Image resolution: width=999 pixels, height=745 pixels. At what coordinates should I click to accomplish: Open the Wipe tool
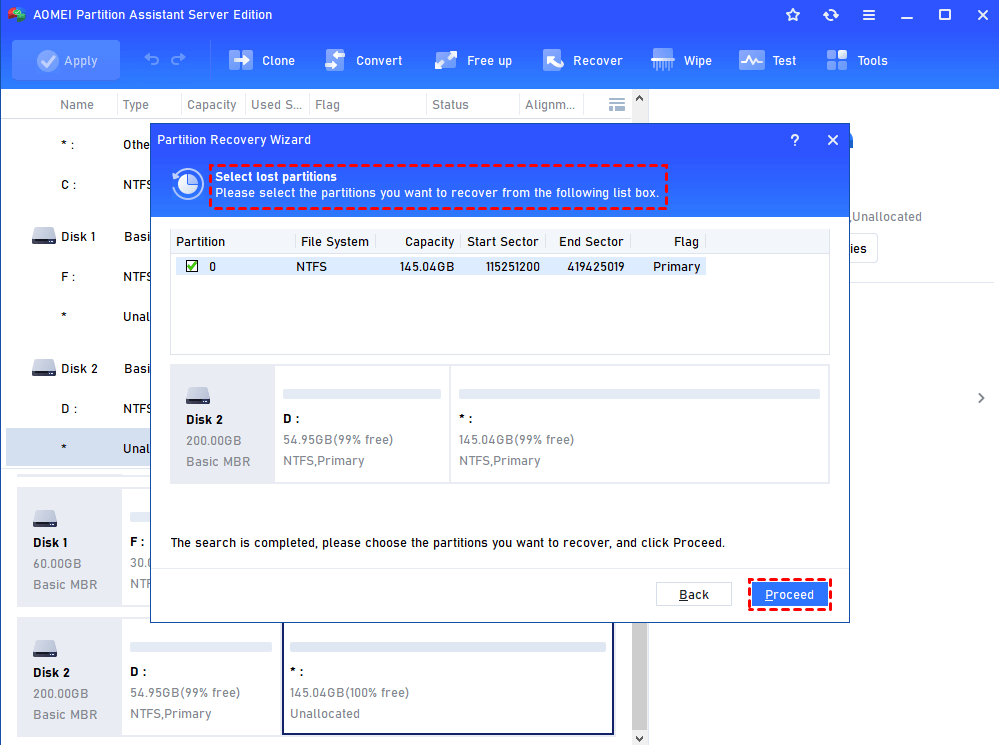pyautogui.click(x=681, y=61)
